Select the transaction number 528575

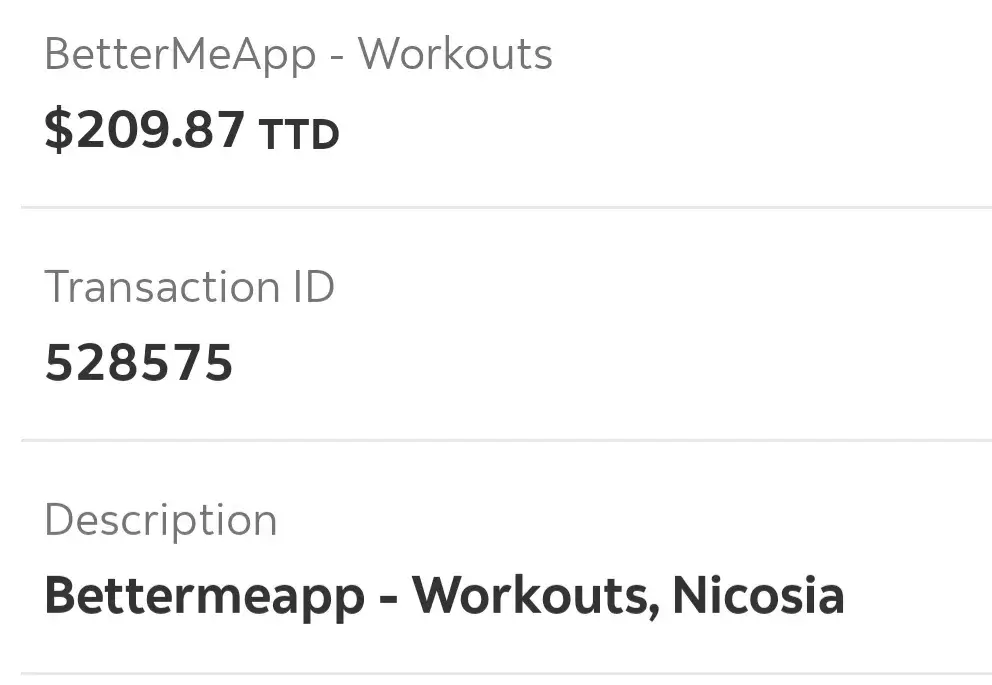tap(139, 363)
